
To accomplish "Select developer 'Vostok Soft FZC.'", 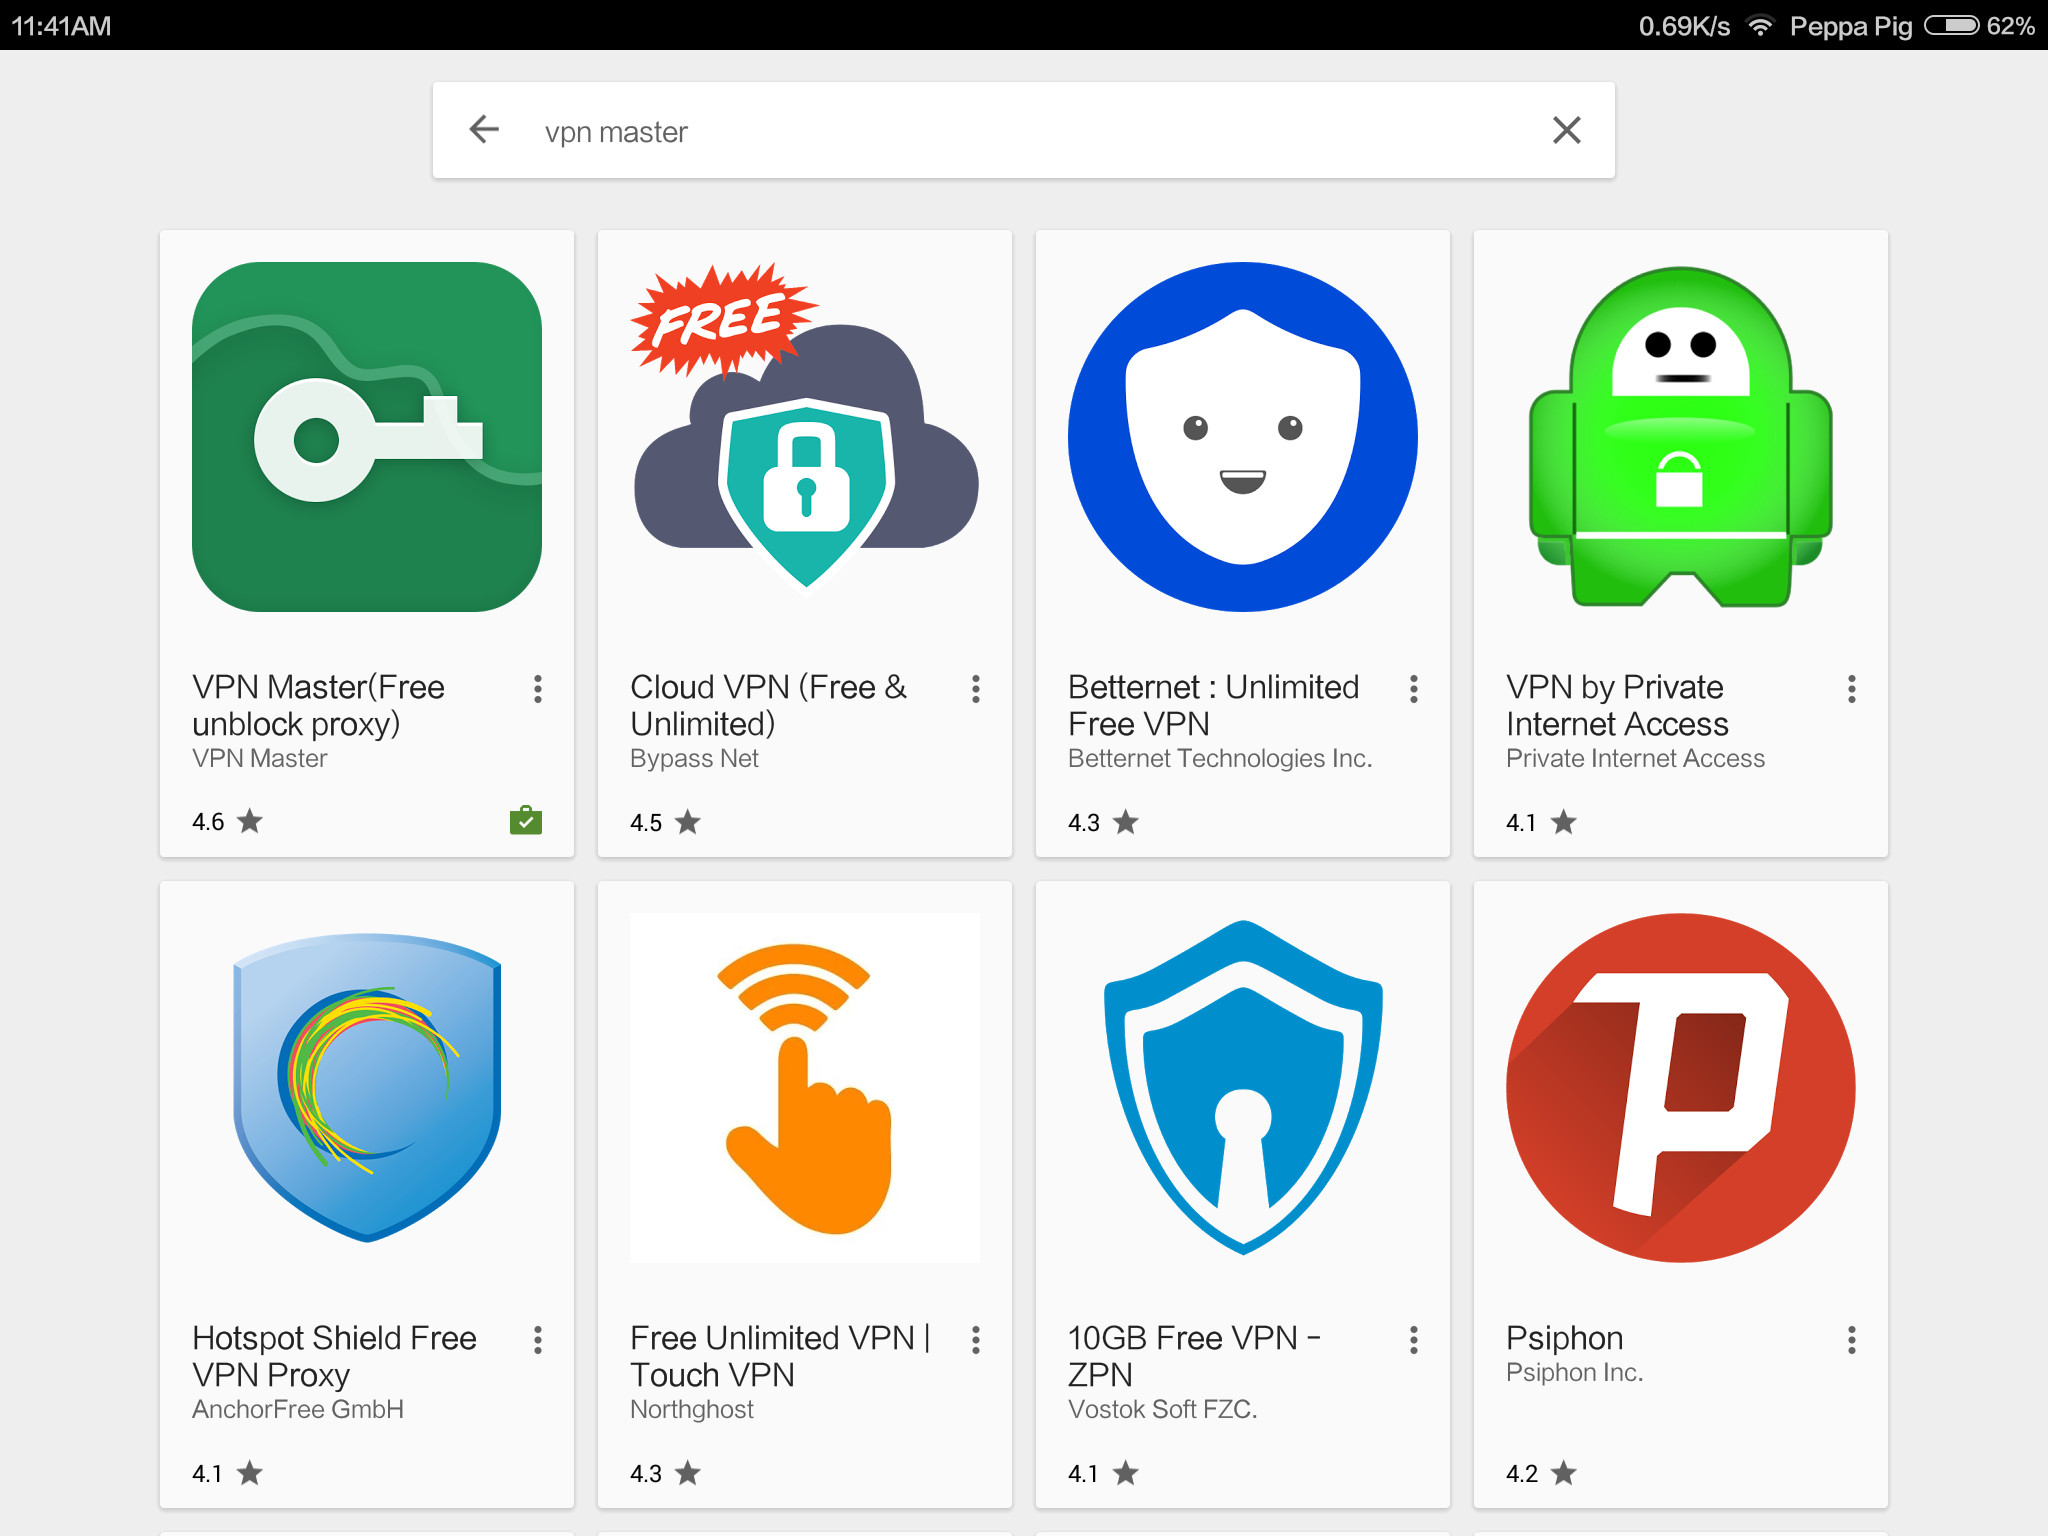I will click(1162, 1410).
